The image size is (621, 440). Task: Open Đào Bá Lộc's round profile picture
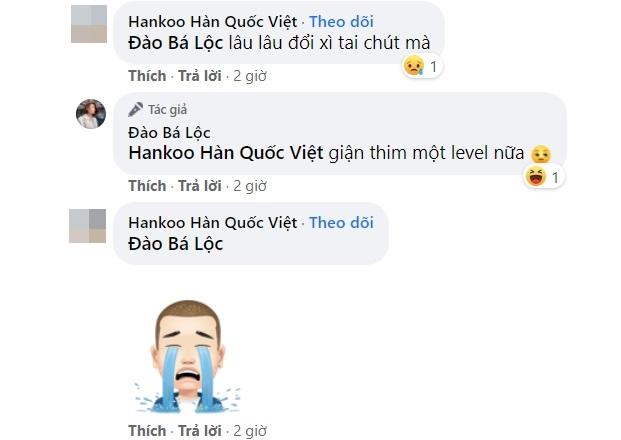pos(91,114)
